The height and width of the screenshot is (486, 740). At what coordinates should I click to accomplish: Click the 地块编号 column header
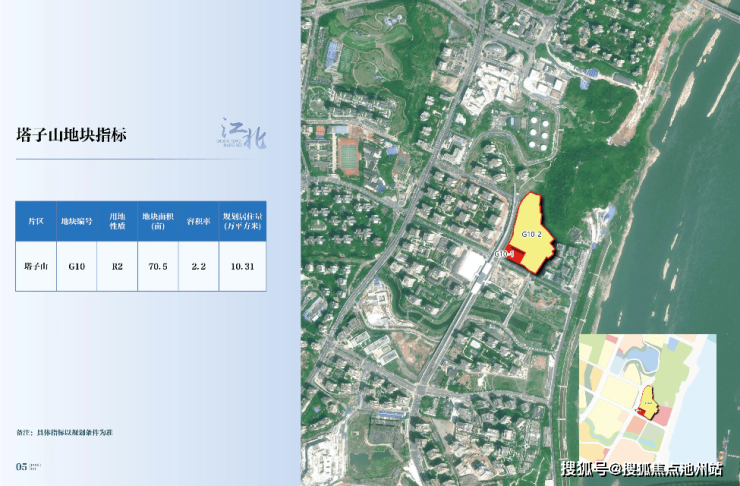pos(76,221)
